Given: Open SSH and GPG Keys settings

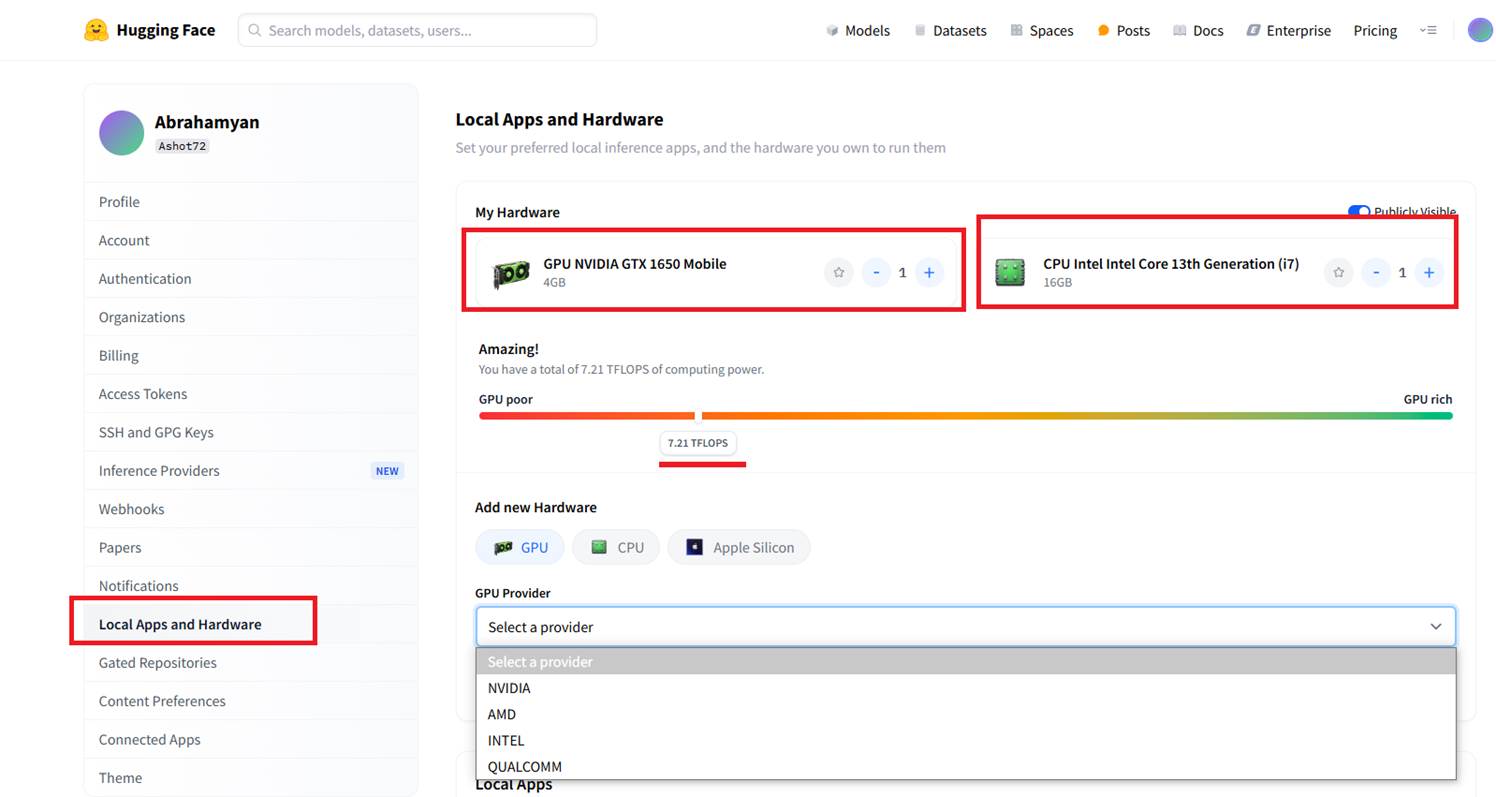Looking at the screenshot, I should pos(250,432).
